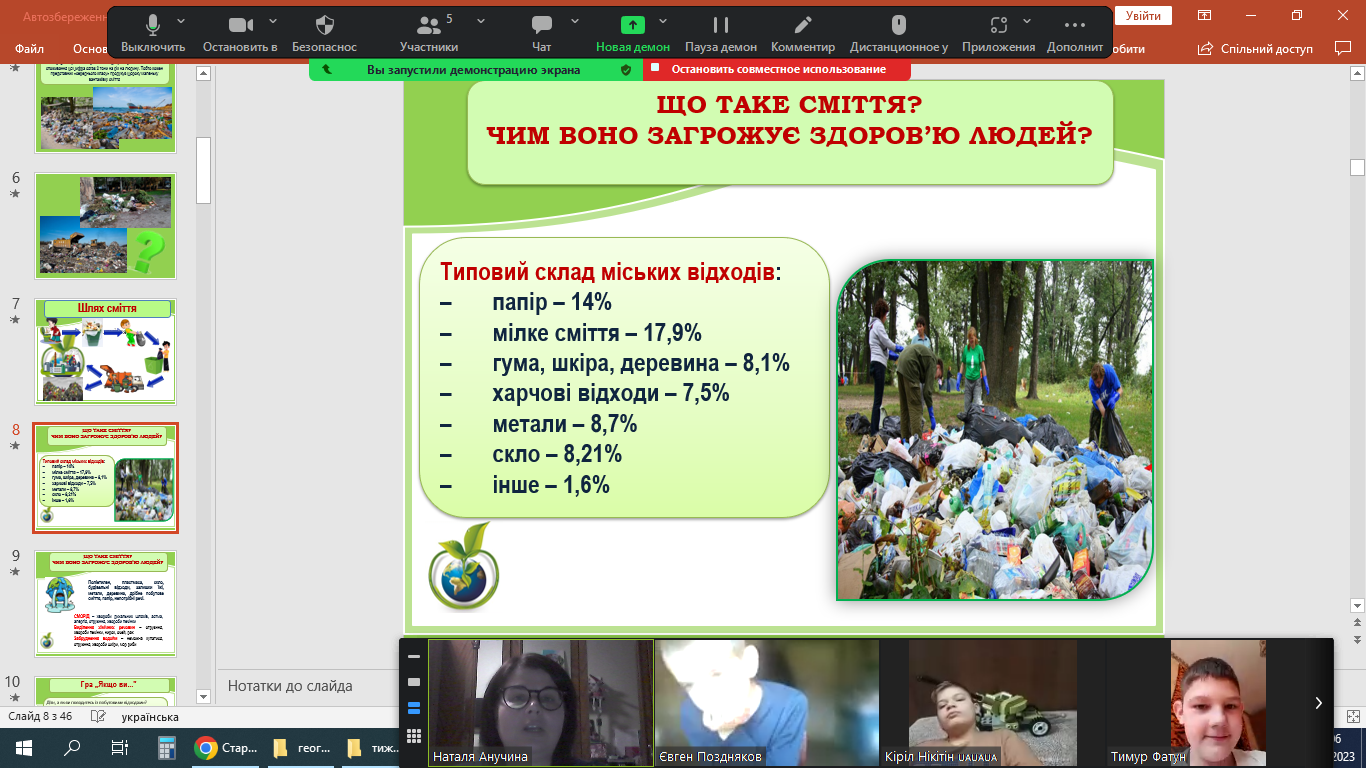Select slide 8 thumbnail
The image size is (1366, 768).
coord(105,478)
